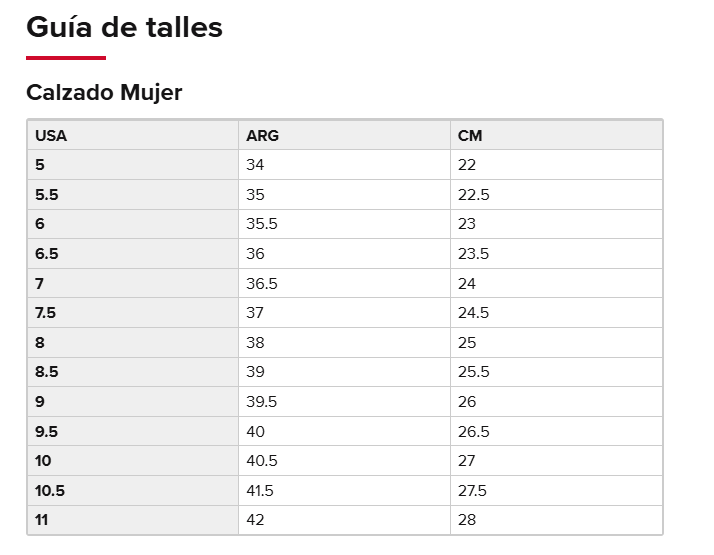Screen dimensions: 714x555
Task: Click ARG size 39.5 cell
Action: (344, 402)
